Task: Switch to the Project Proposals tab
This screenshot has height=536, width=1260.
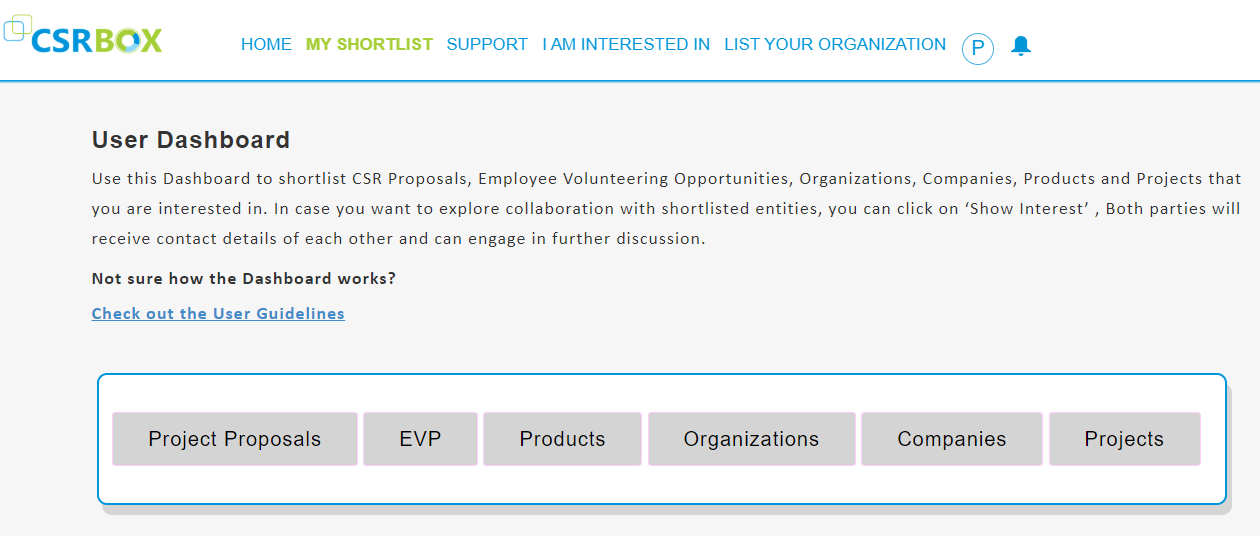Action: pyautogui.click(x=234, y=439)
